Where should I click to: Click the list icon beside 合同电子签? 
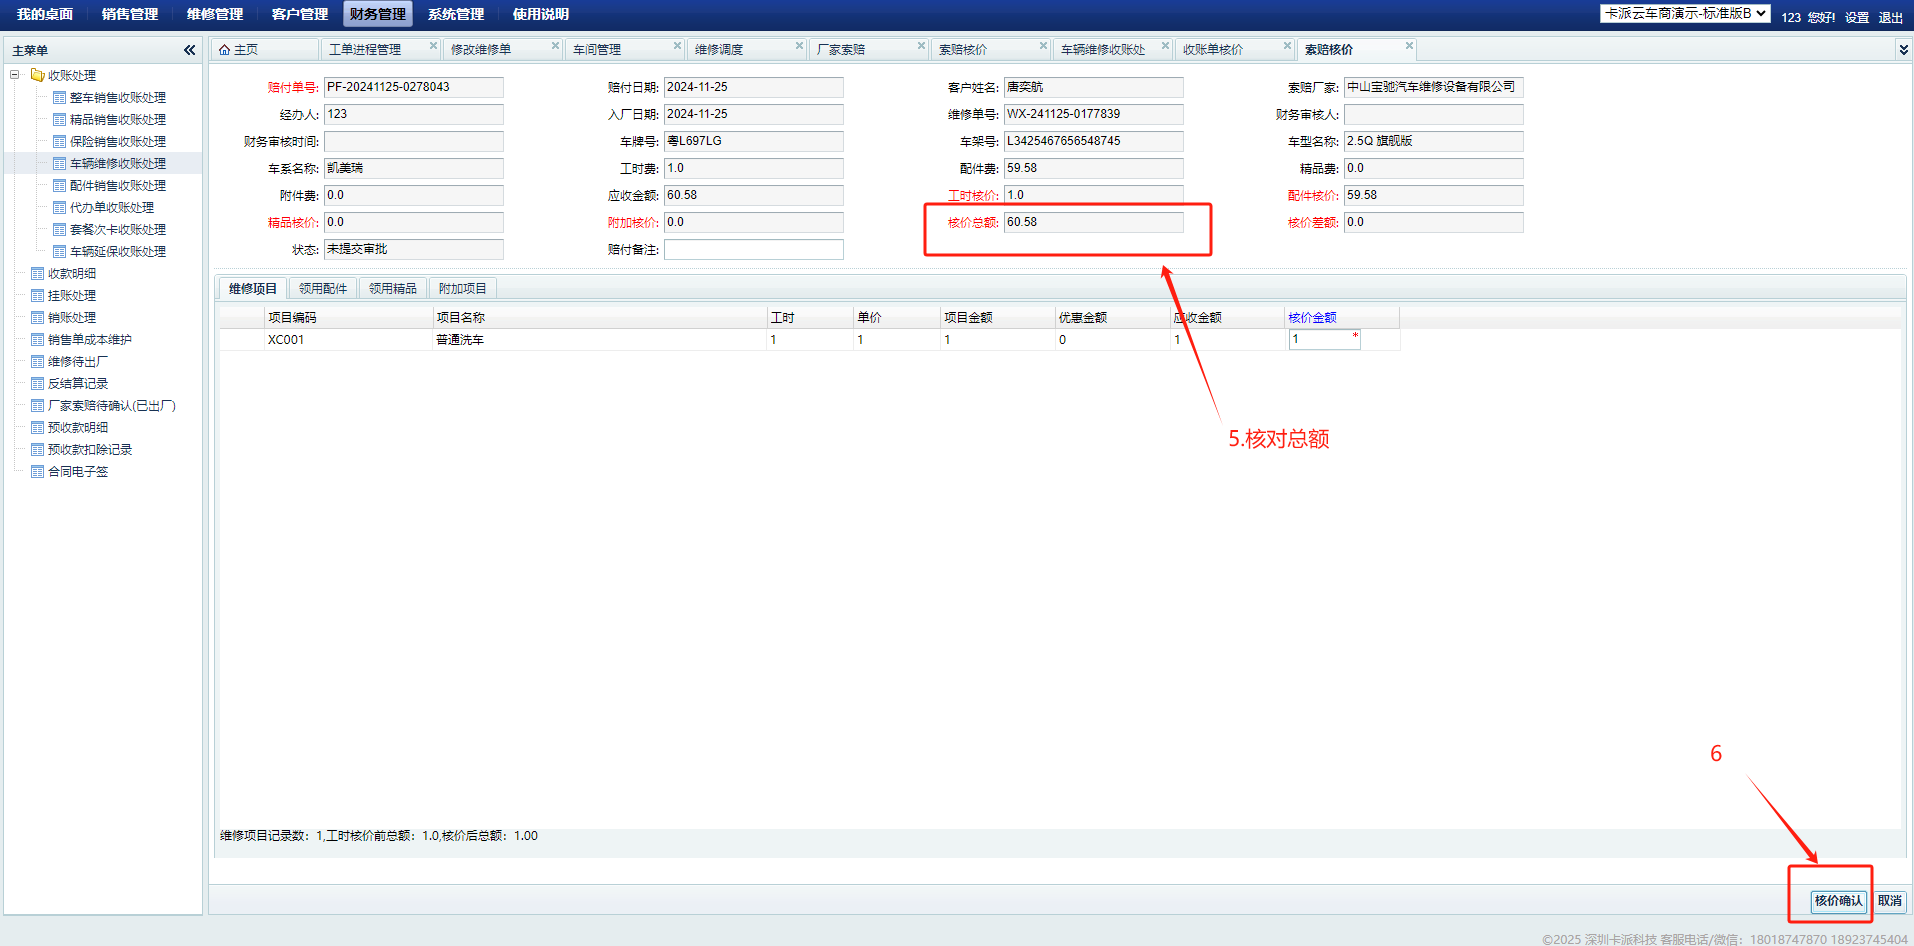click(x=38, y=472)
